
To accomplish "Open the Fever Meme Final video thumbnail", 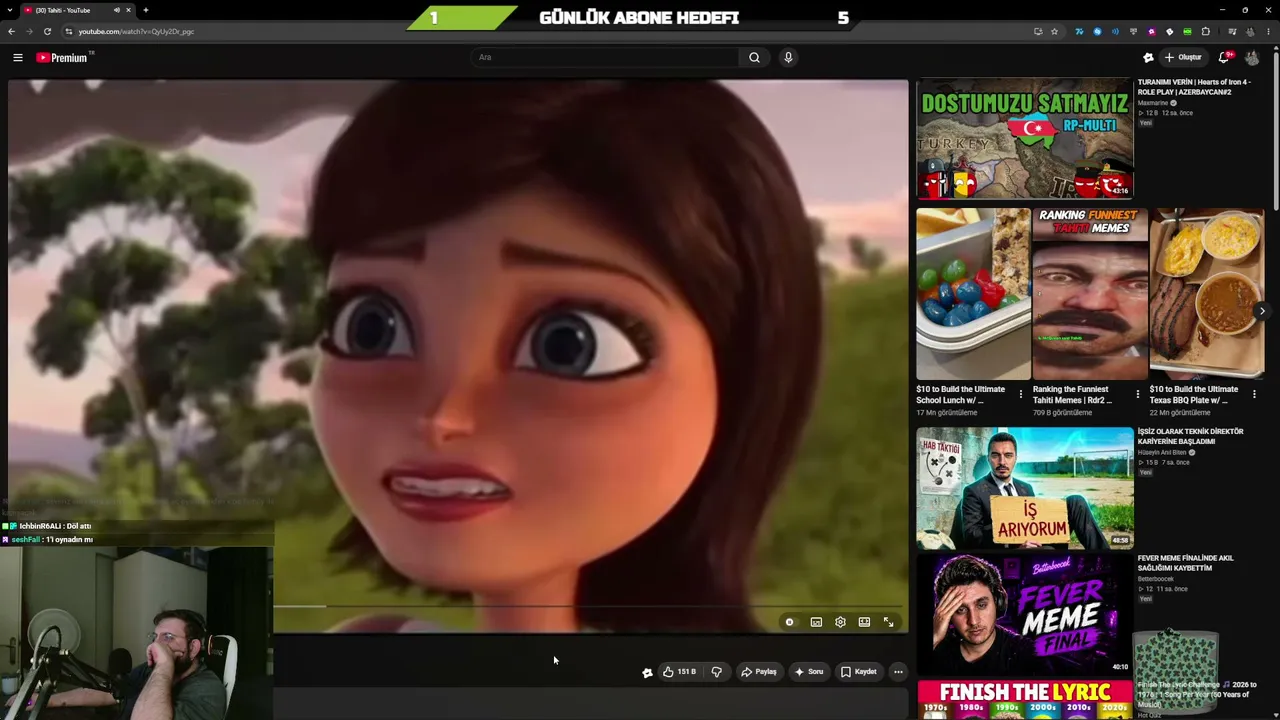I will [x=1025, y=614].
